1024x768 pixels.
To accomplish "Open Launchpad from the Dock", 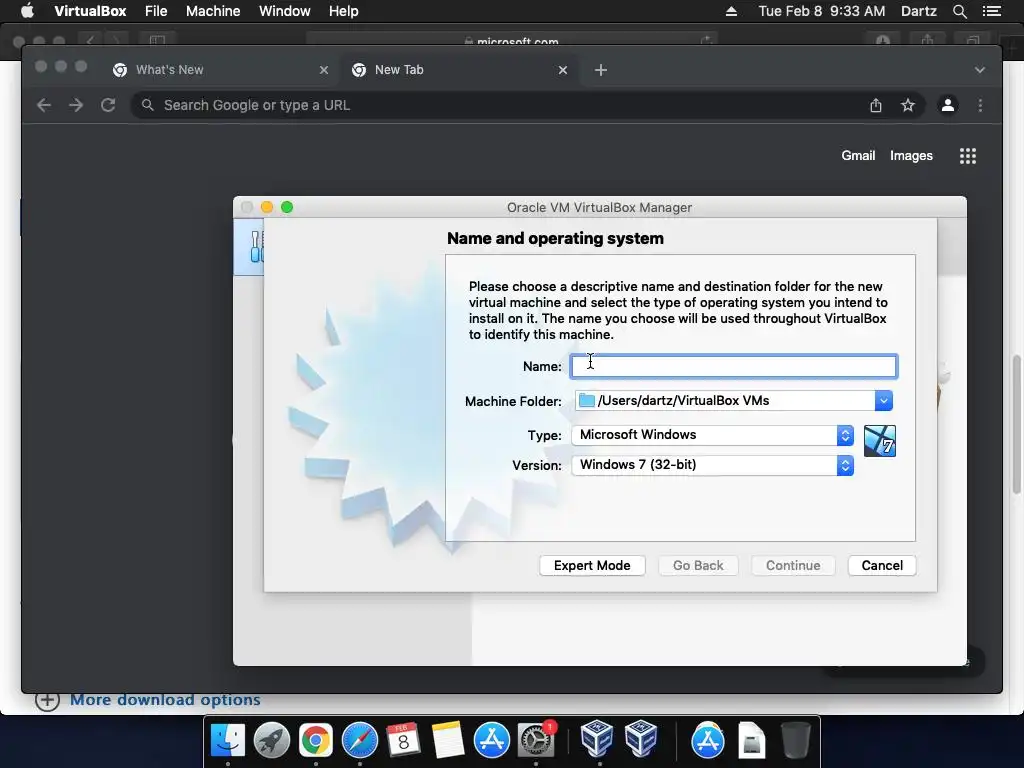I will coord(272,741).
